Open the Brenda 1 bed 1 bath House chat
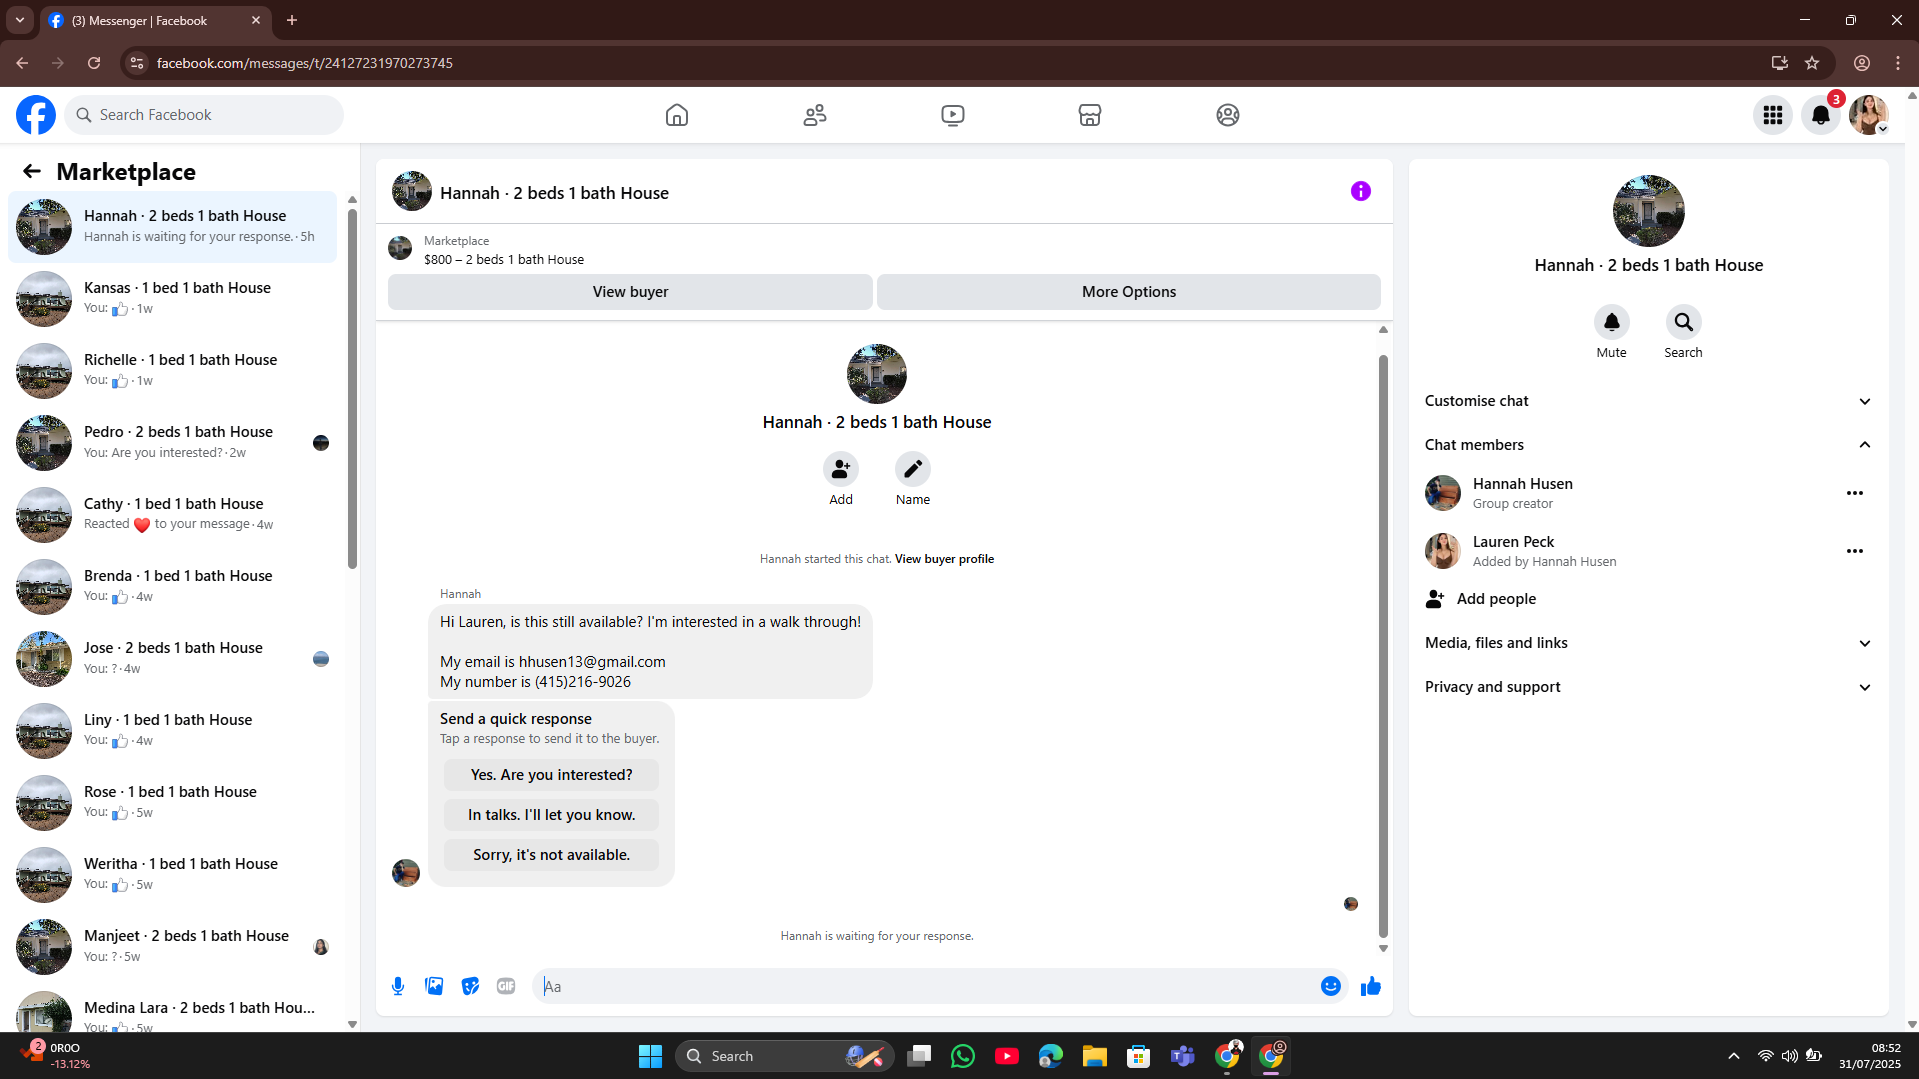Viewport: 1919px width, 1079px height. [x=172, y=587]
